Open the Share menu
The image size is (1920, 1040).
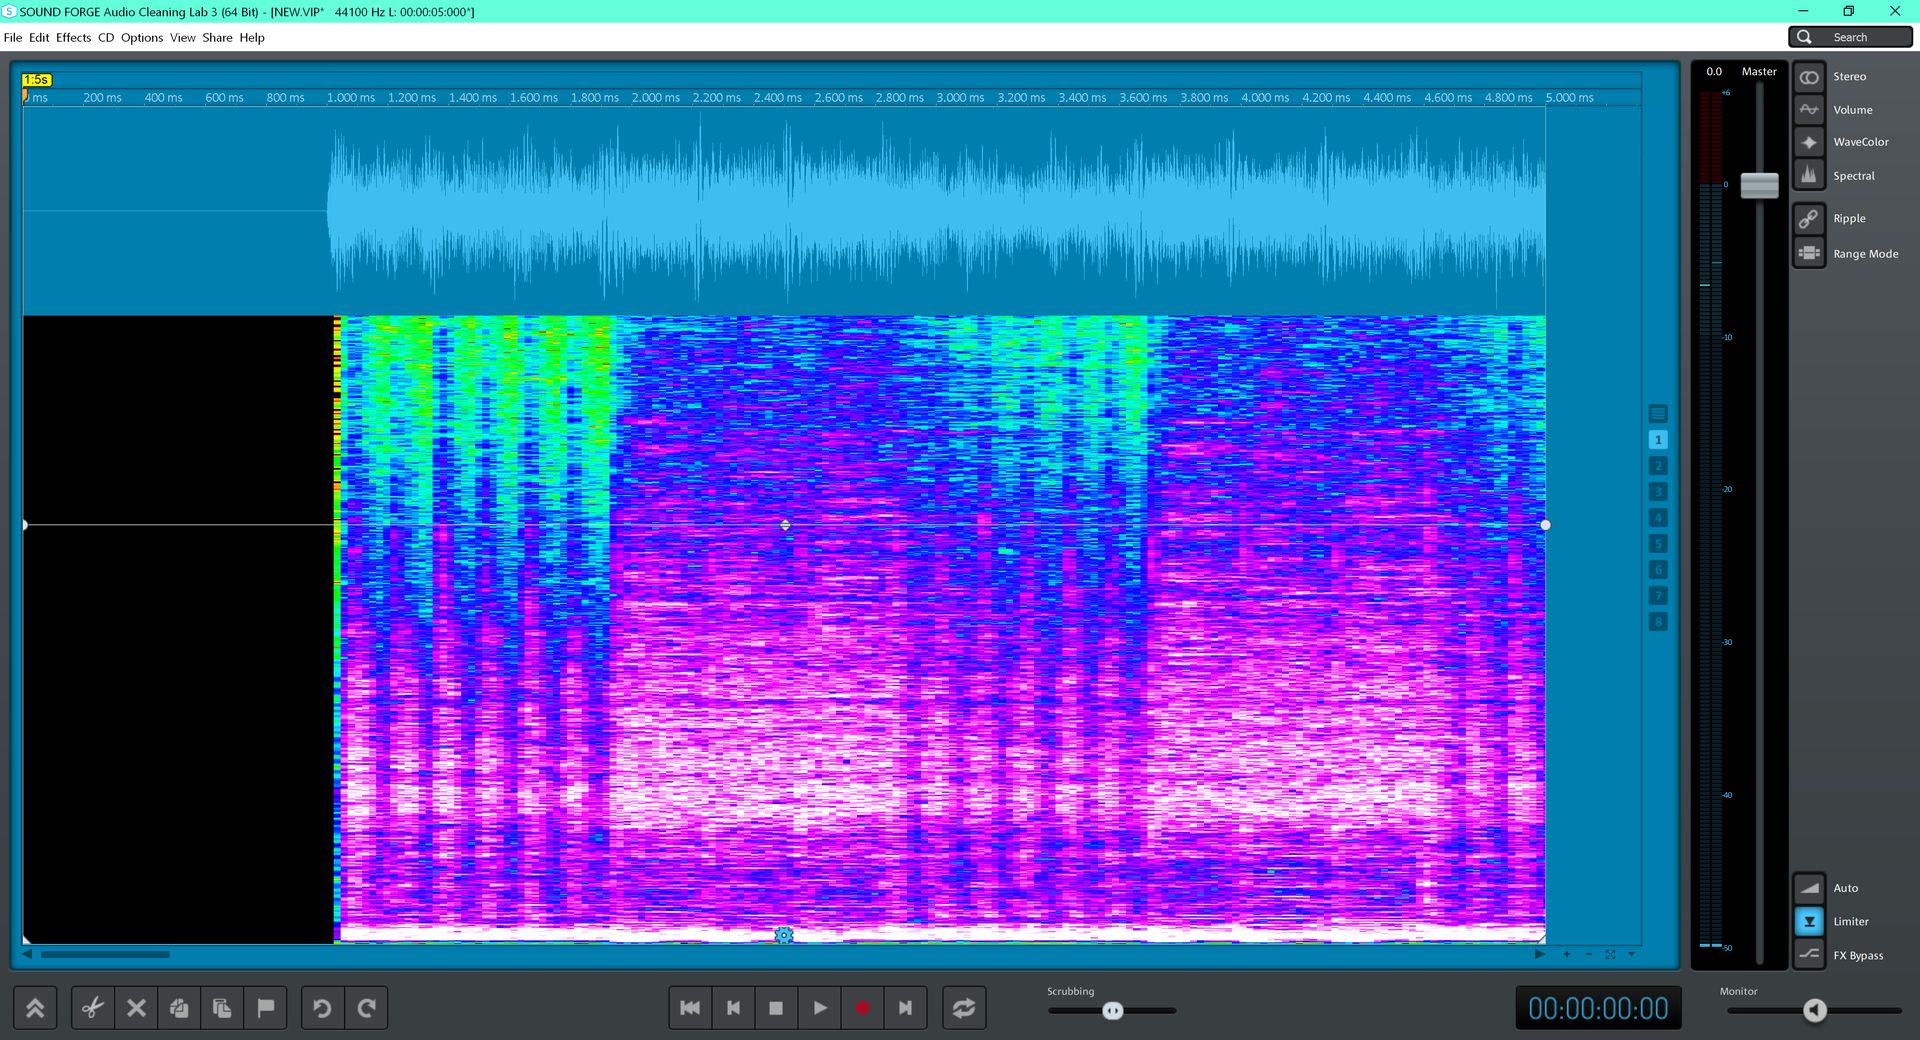[x=217, y=38]
